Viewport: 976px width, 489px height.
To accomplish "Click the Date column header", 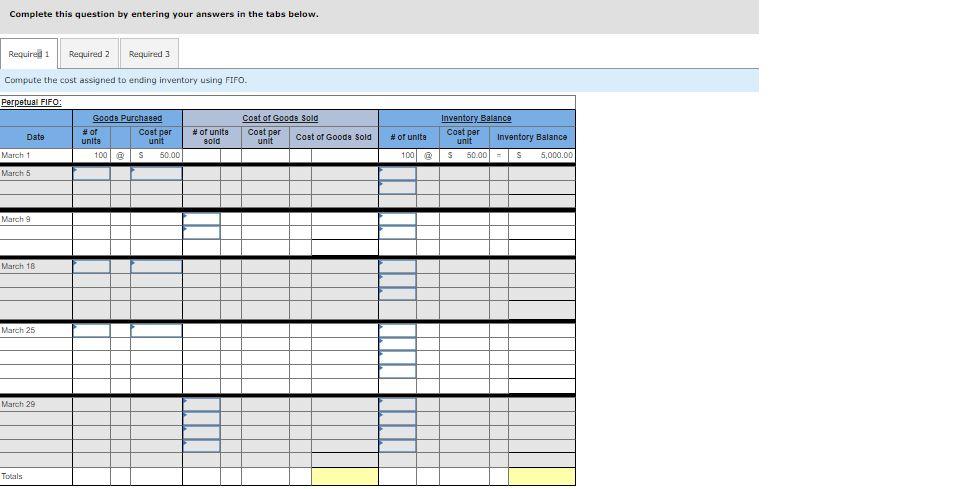I will pyautogui.click(x=35, y=137).
